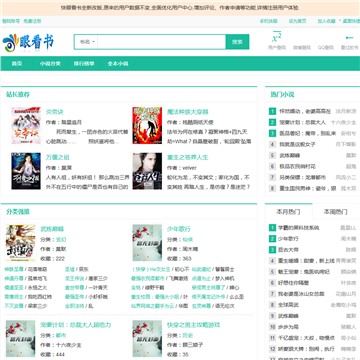Click the 武炼巅峰 cover in 分类强推

pyautogui.click(x=21, y=243)
